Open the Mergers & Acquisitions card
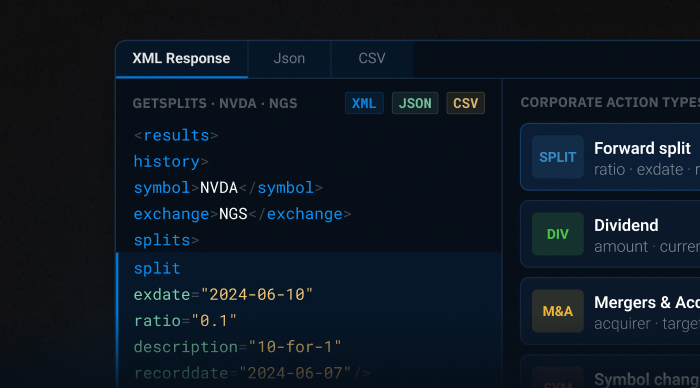Viewport: 700px width, 388px height. tap(610, 311)
